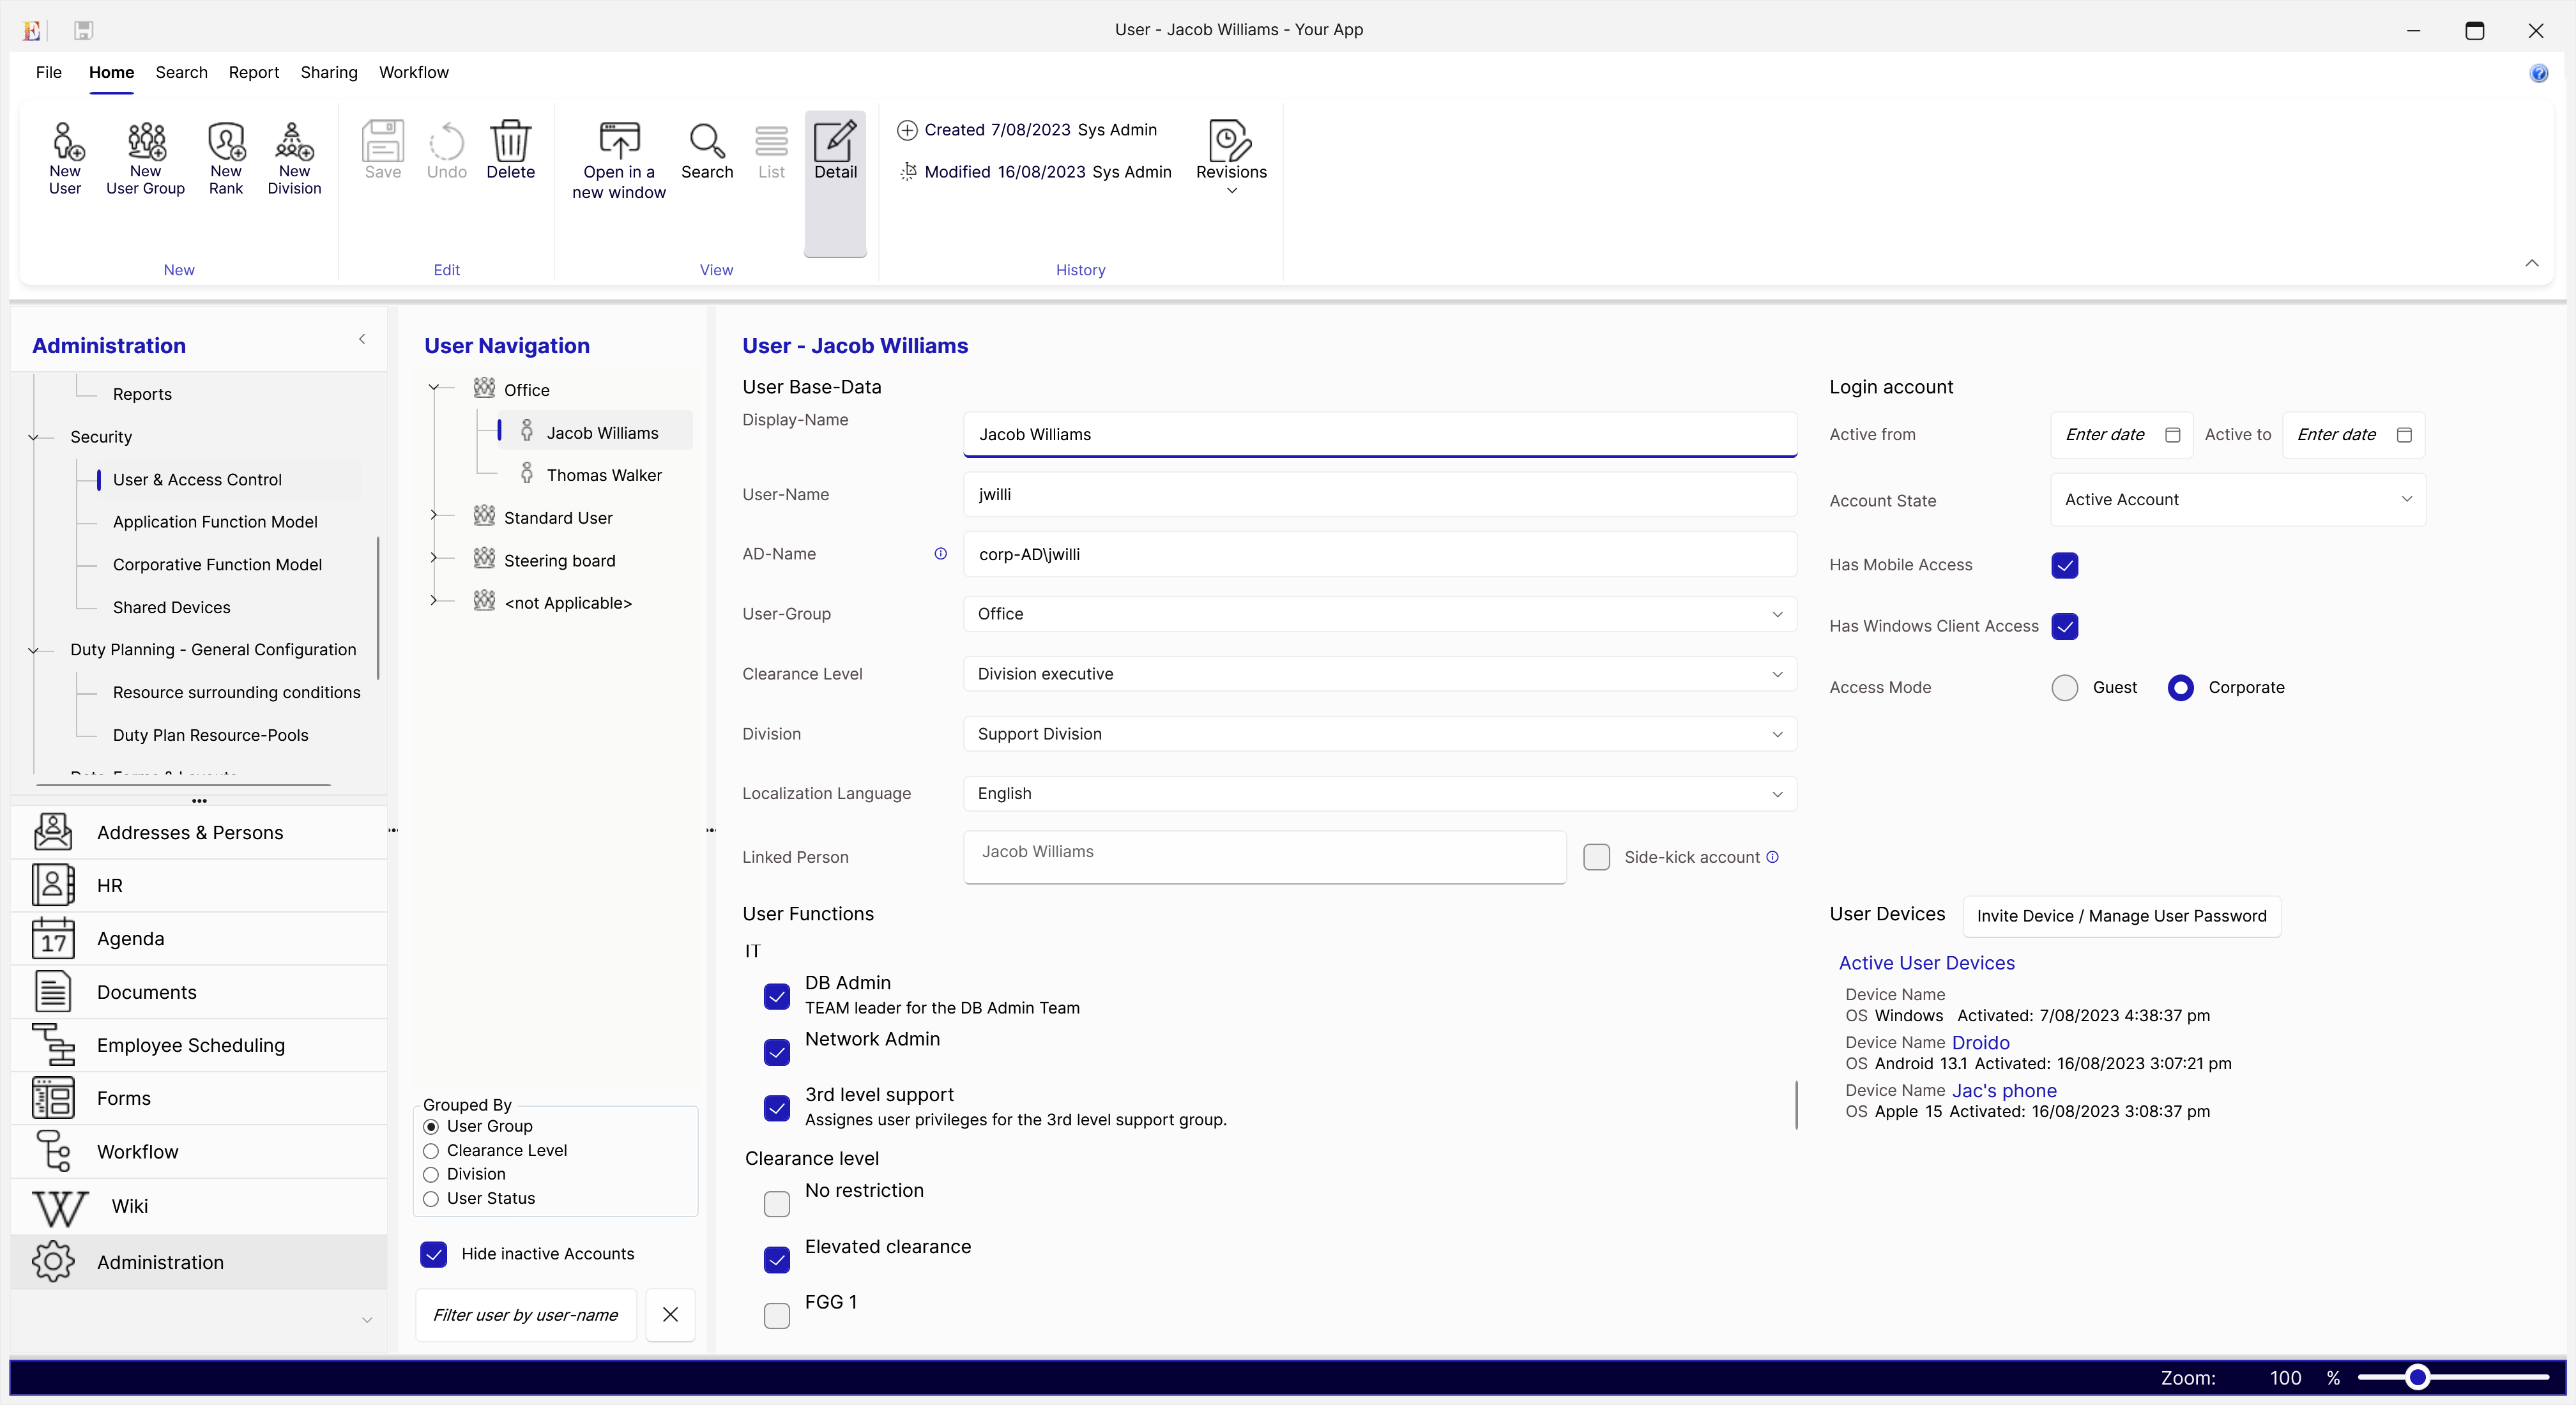Click Invite Device / Manage User Password
This screenshot has width=2576, height=1405.
coord(2121,916)
